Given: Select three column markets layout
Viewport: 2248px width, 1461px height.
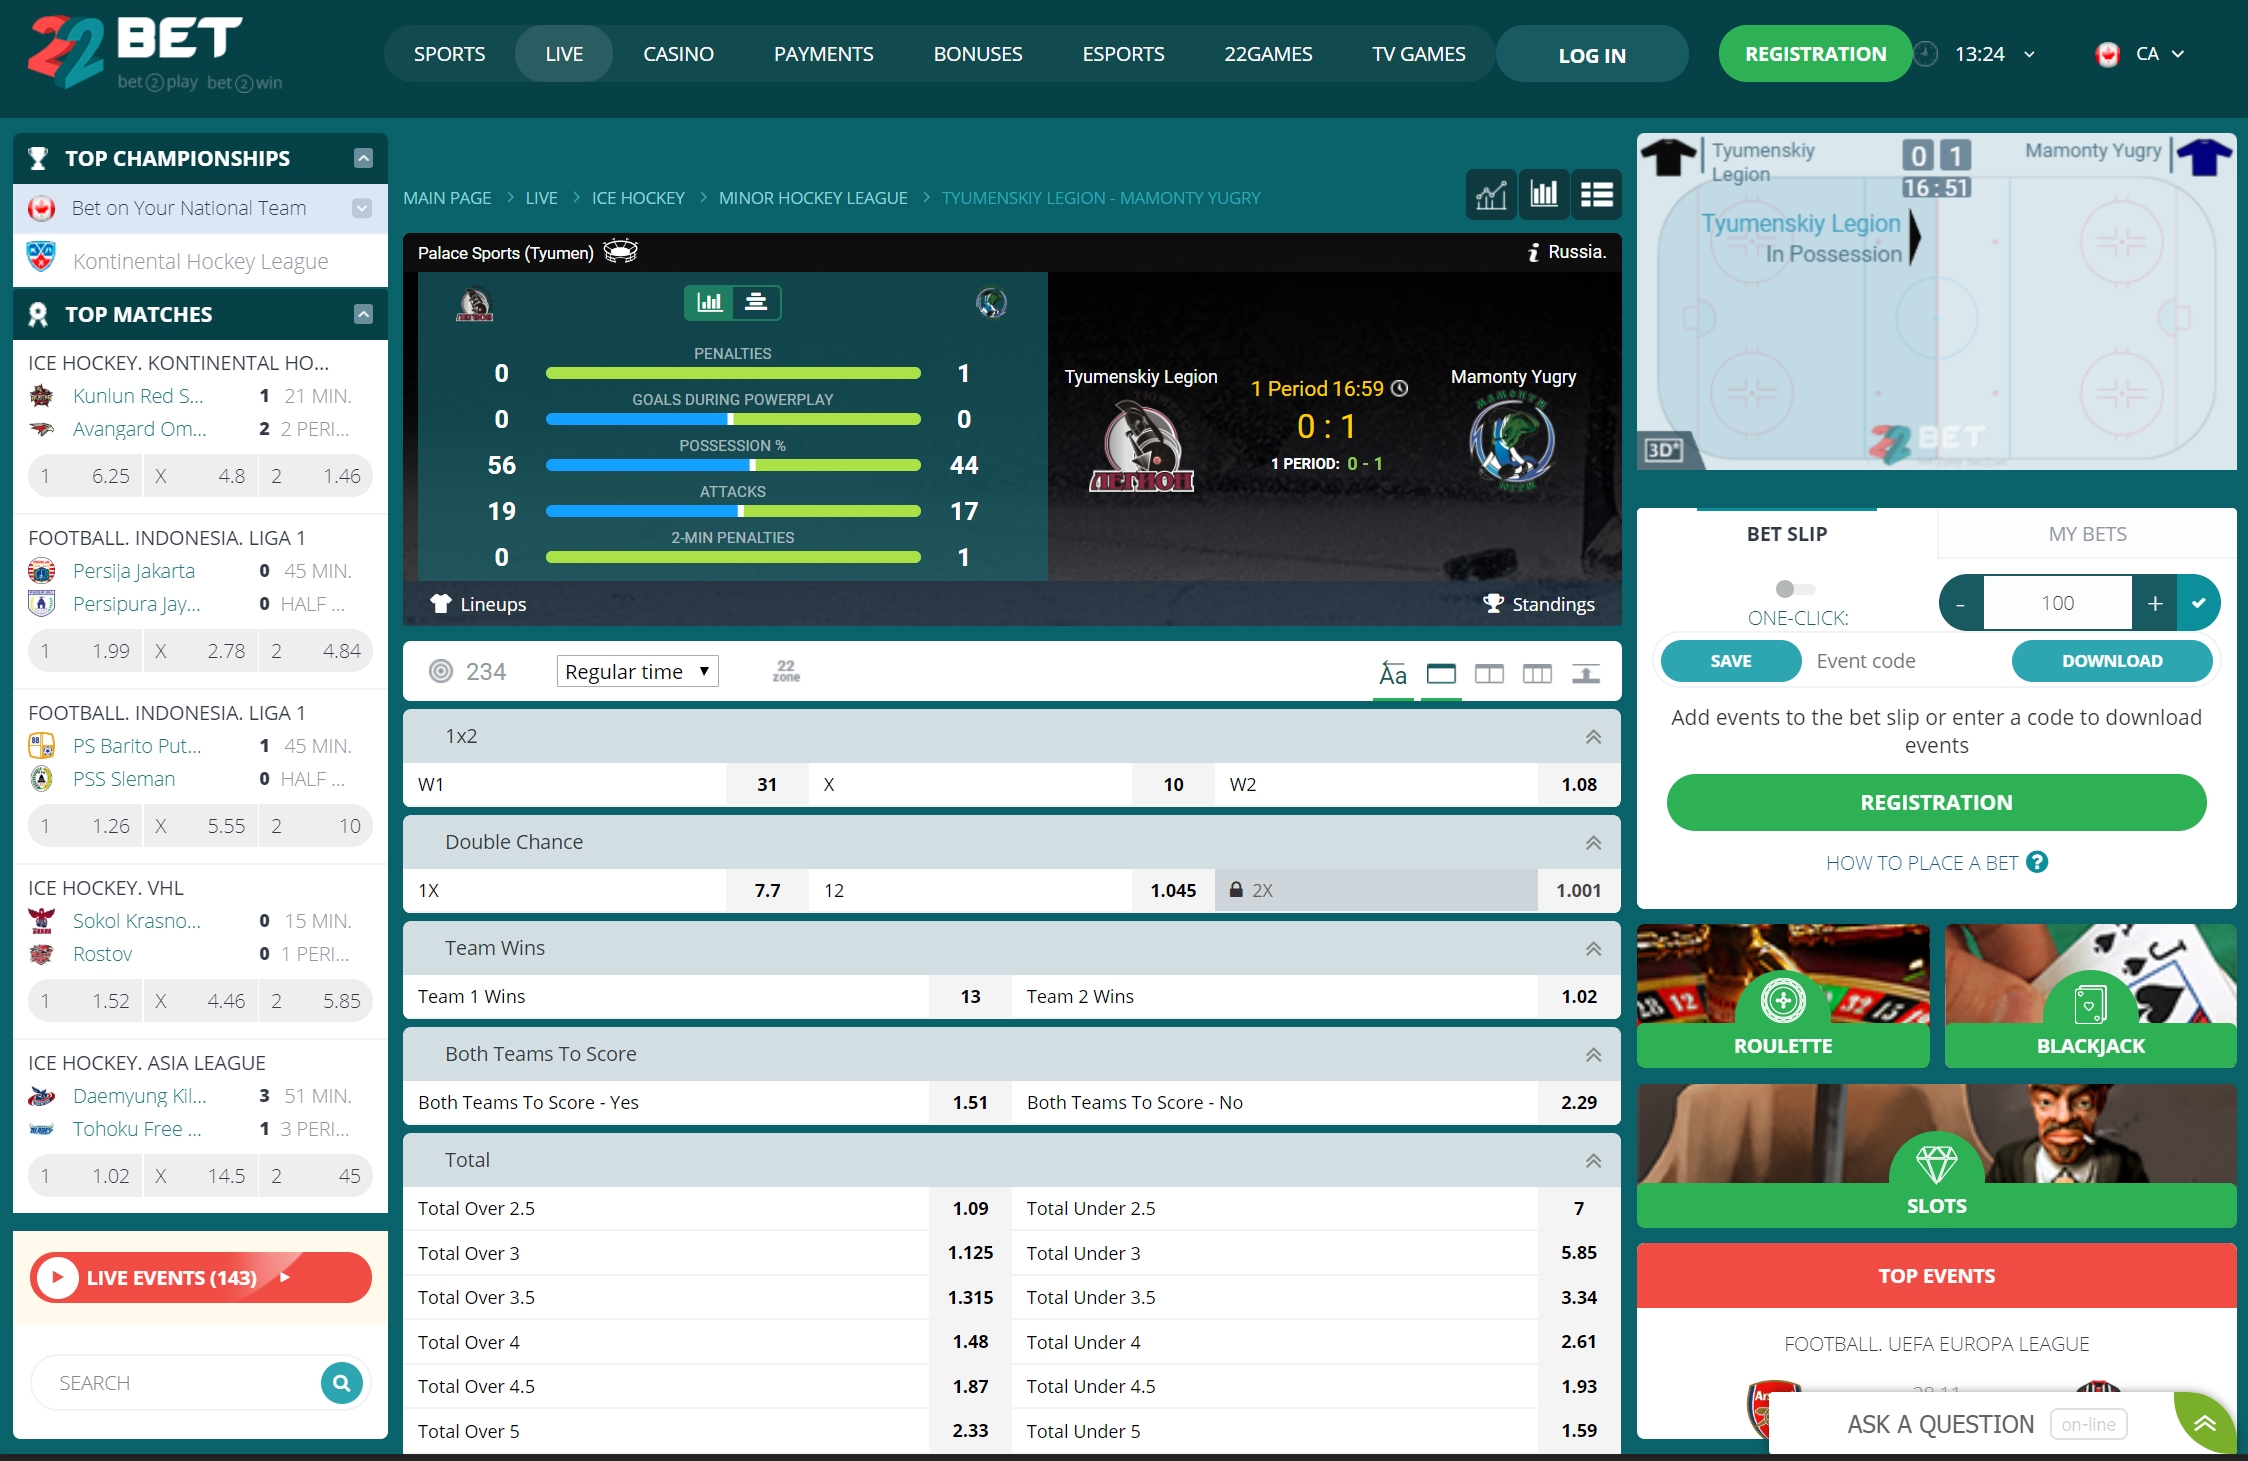Looking at the screenshot, I should coord(1537,673).
